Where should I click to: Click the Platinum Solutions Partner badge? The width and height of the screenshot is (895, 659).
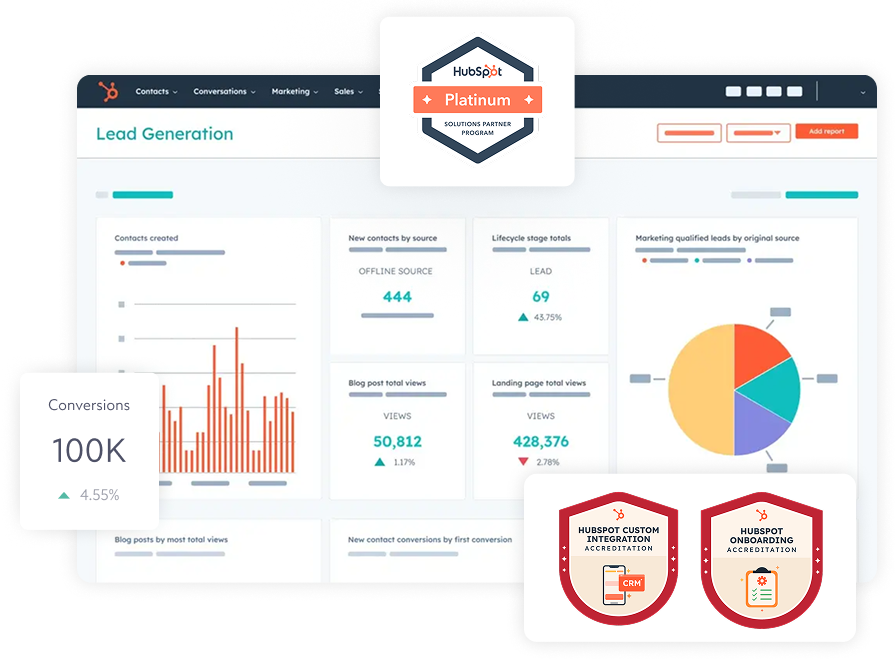477,100
